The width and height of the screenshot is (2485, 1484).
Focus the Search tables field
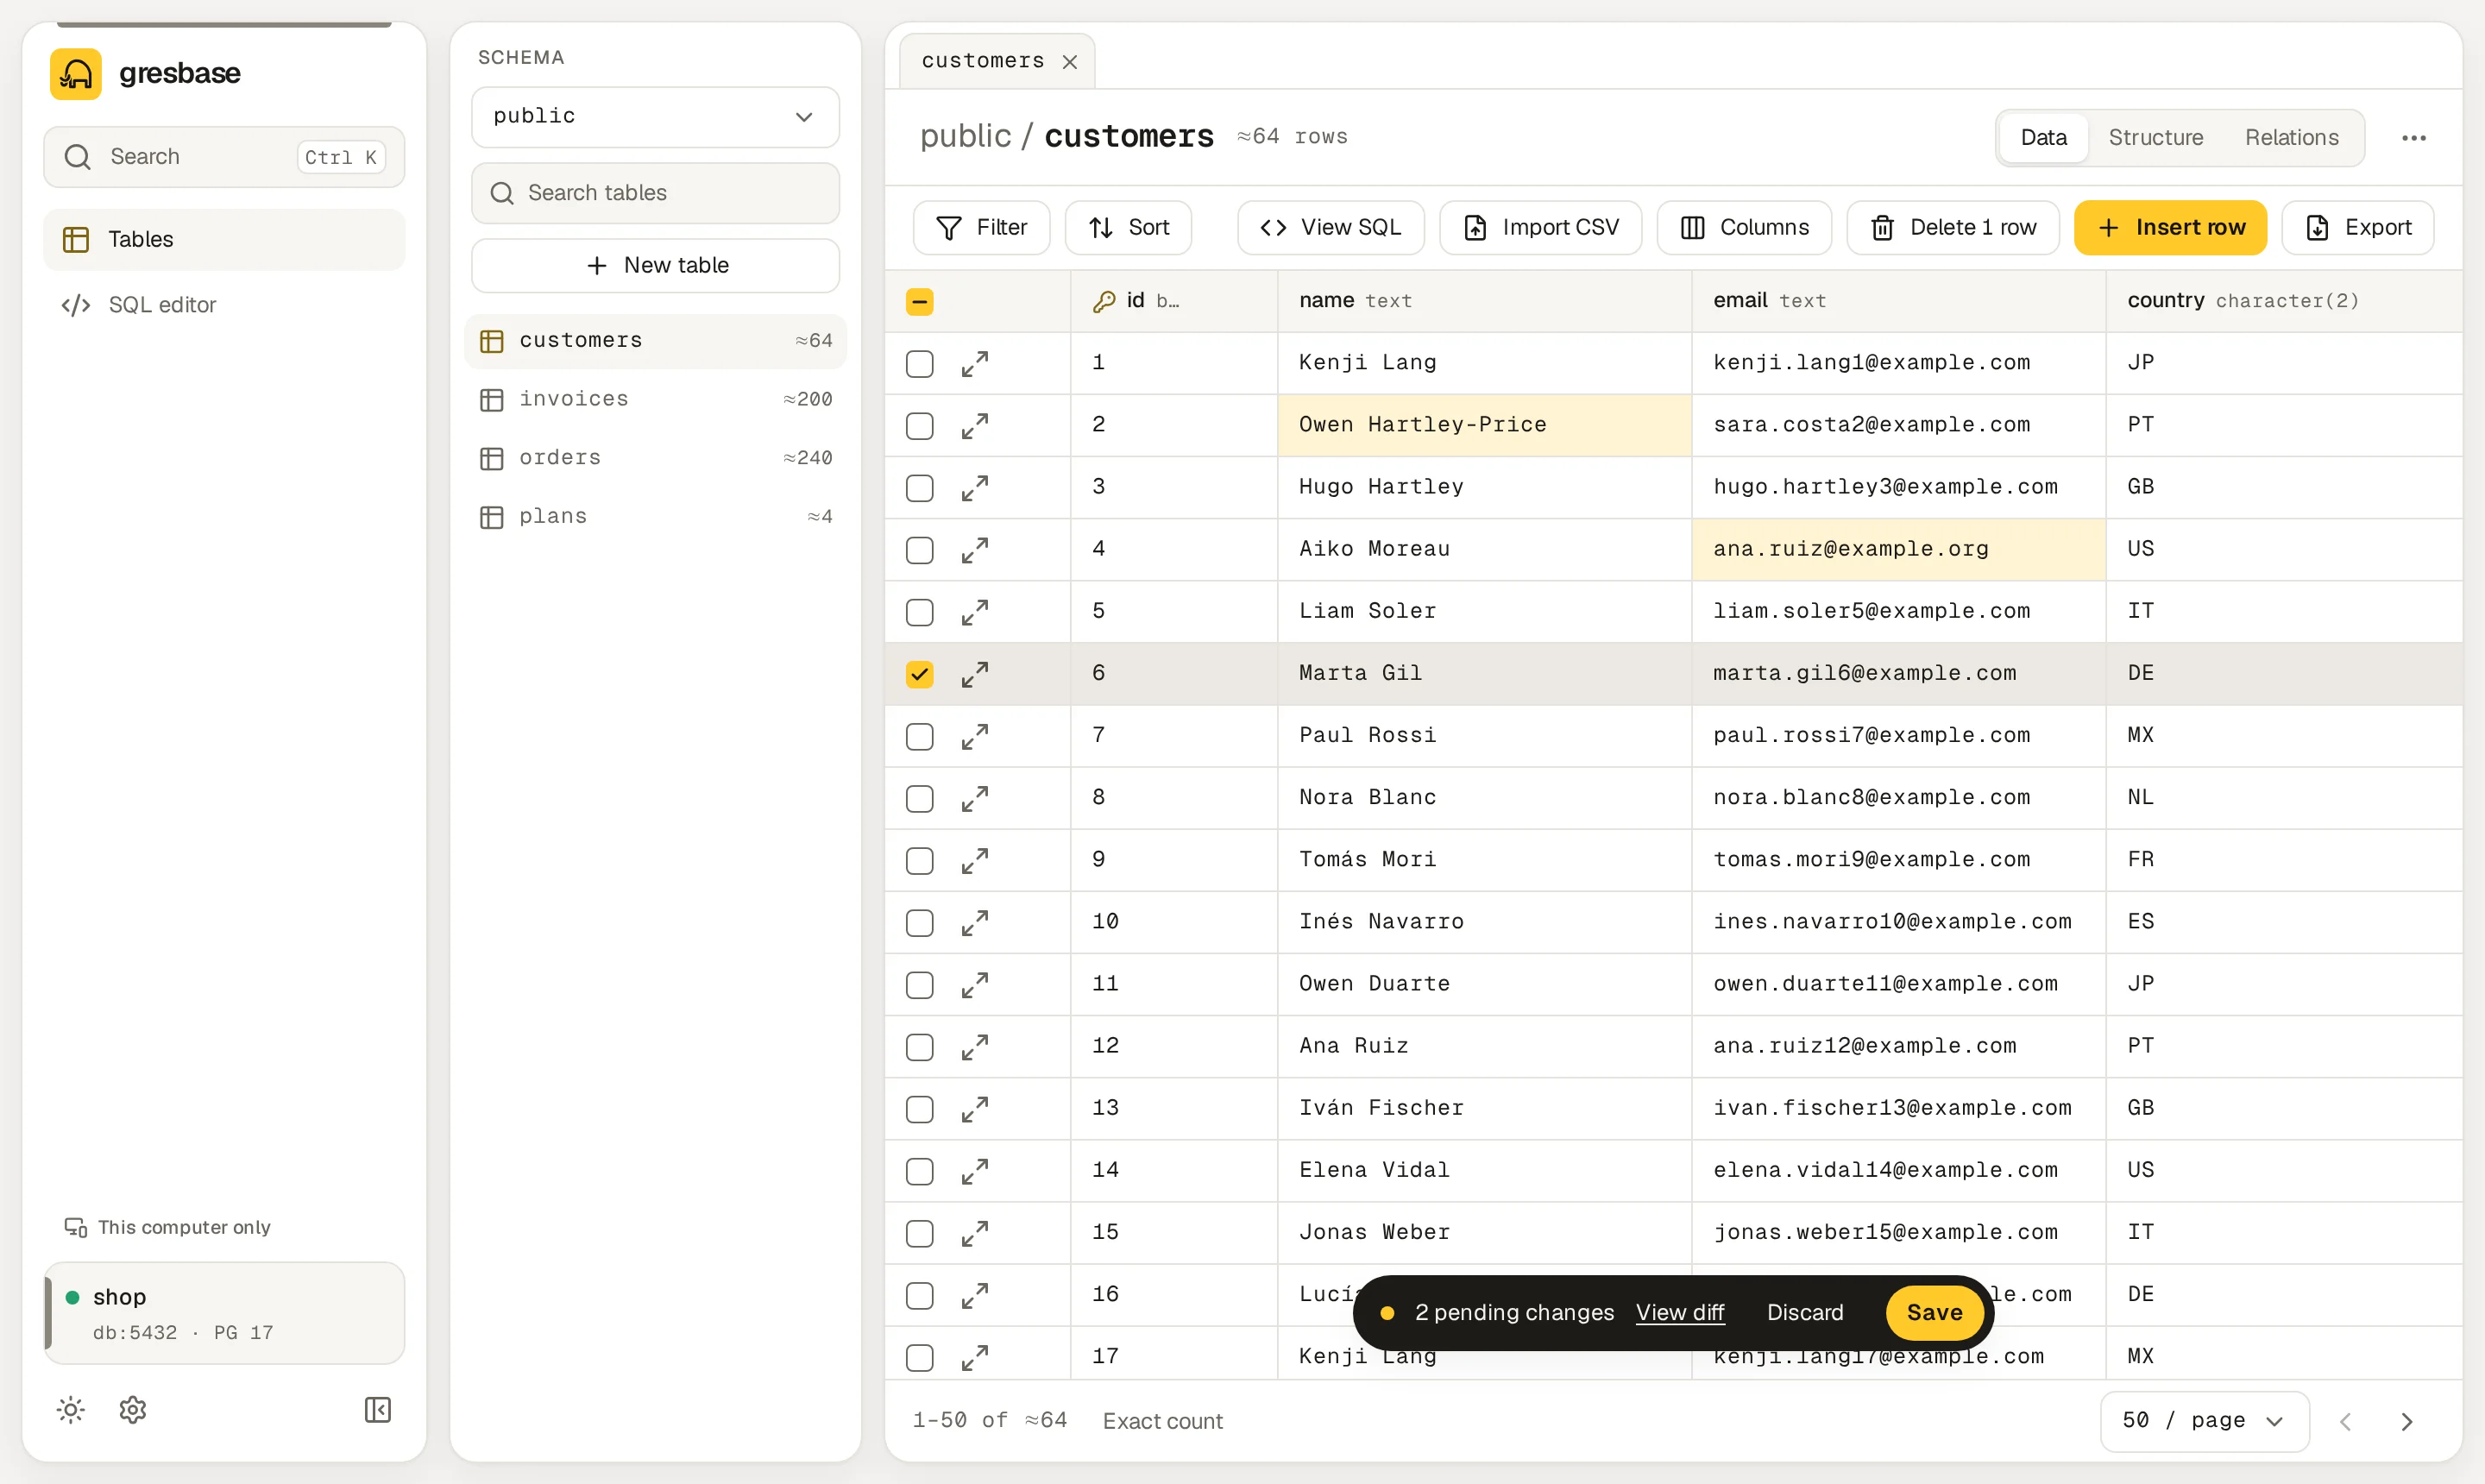(x=655, y=193)
